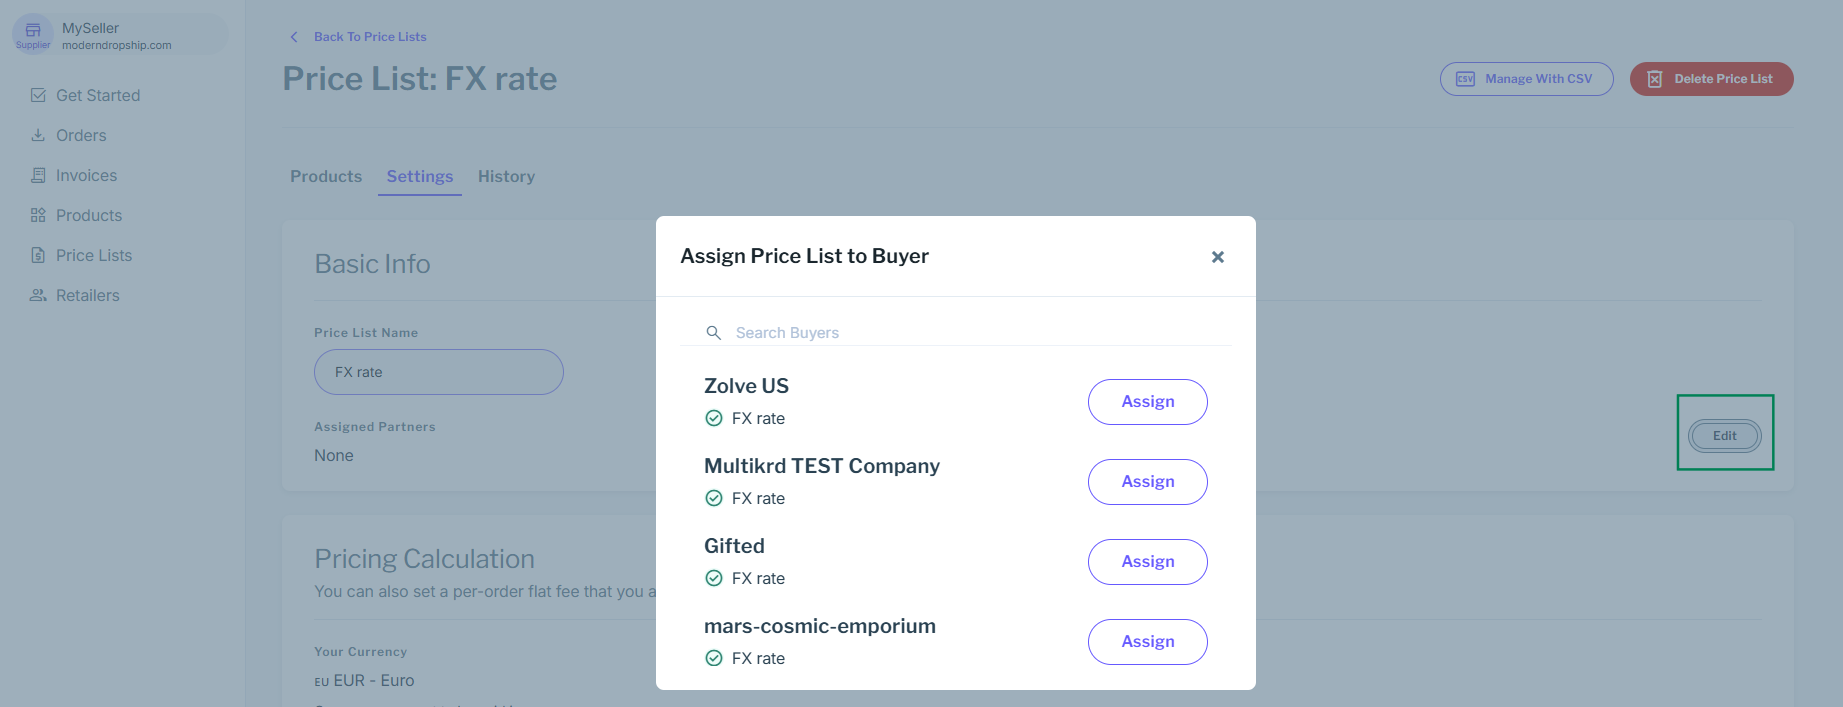
Task: Click the Products grid icon
Action: click(x=38, y=215)
